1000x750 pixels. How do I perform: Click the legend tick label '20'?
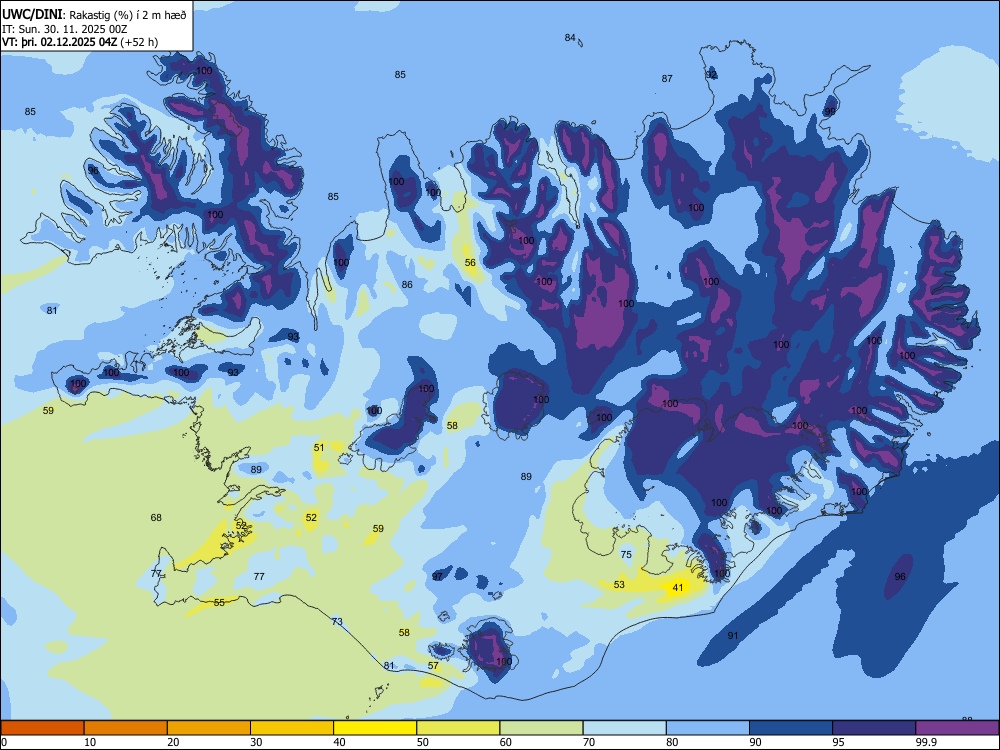pyautogui.click(x=173, y=742)
